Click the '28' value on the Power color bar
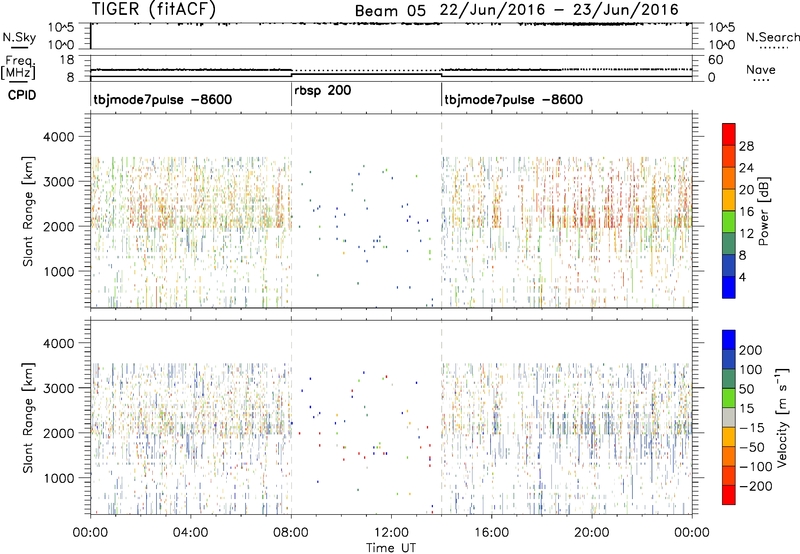 click(x=746, y=146)
